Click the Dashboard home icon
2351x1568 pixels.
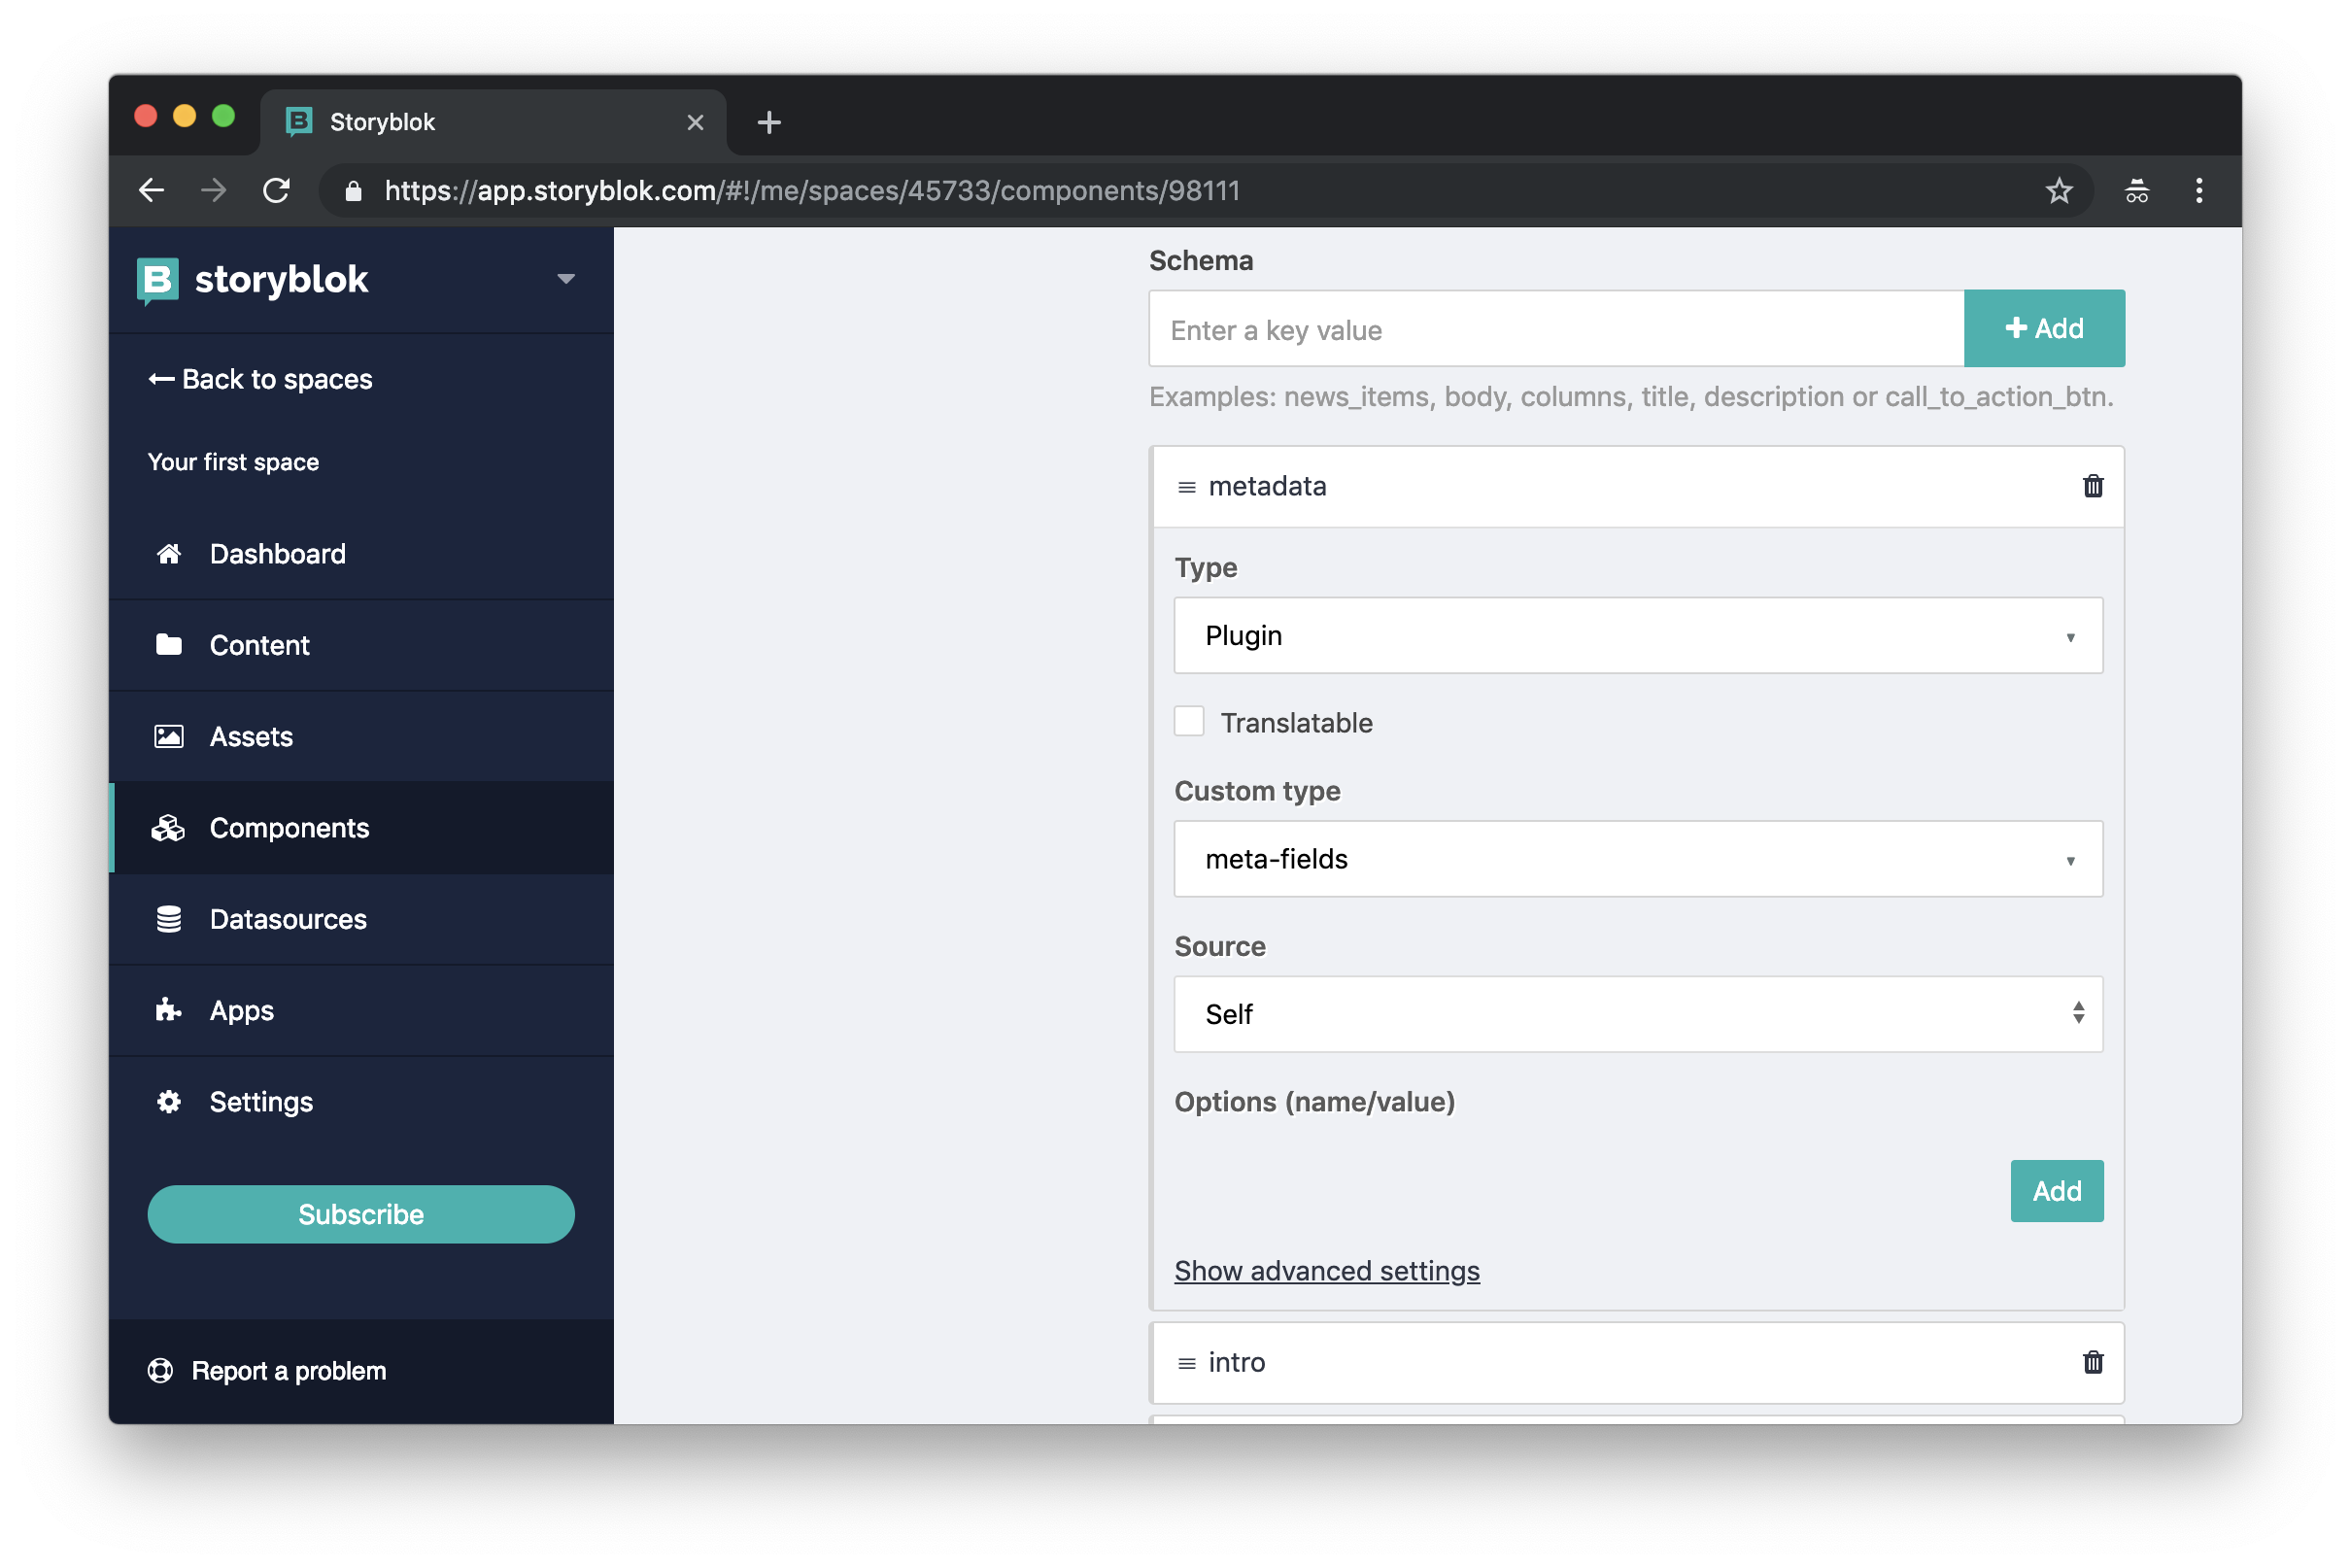168,553
